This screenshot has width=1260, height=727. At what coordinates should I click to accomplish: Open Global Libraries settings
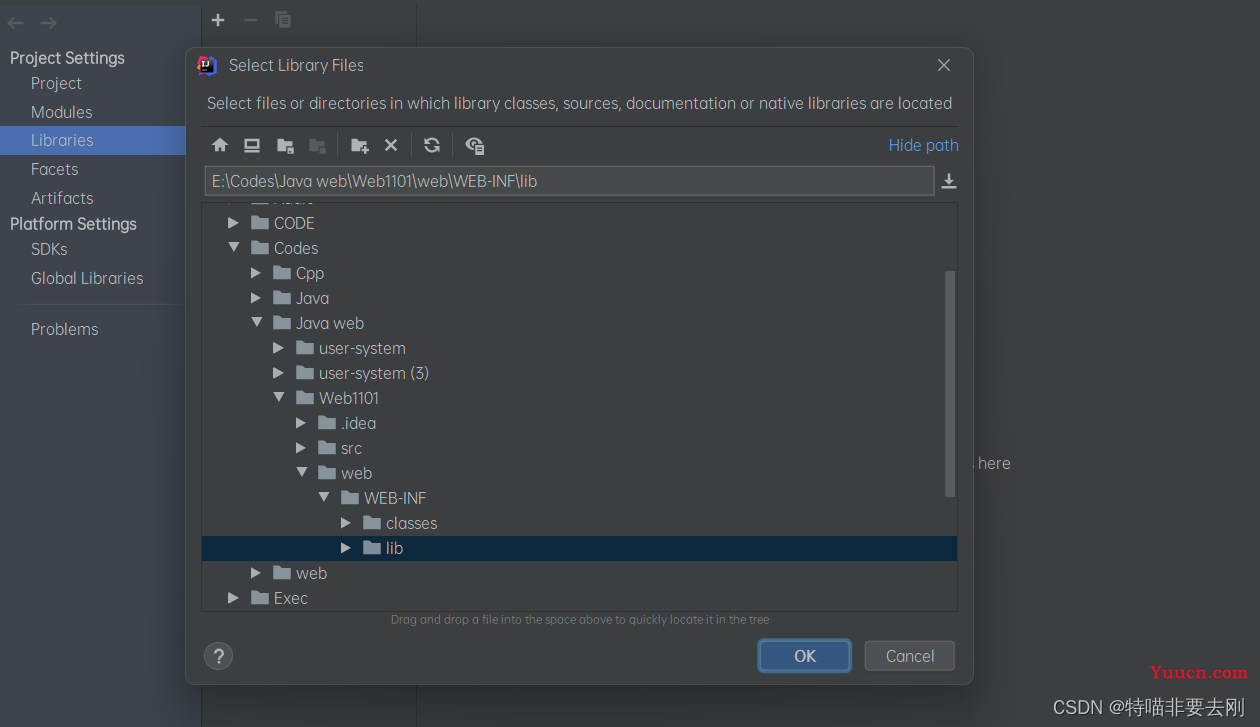coord(87,278)
